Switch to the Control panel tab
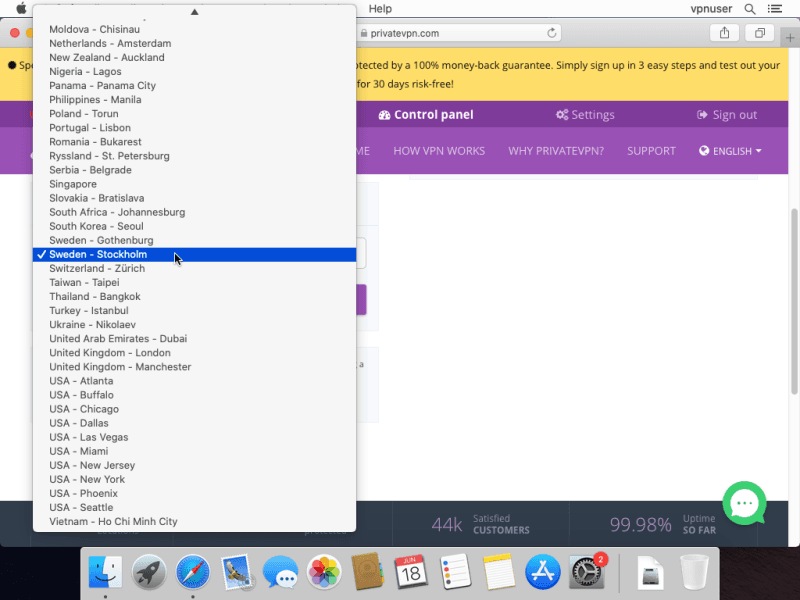This screenshot has height=600, width=800. (x=425, y=115)
